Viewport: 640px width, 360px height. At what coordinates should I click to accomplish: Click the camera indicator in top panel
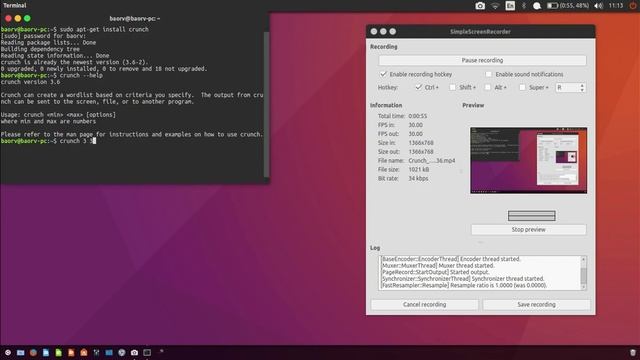coord(480,6)
